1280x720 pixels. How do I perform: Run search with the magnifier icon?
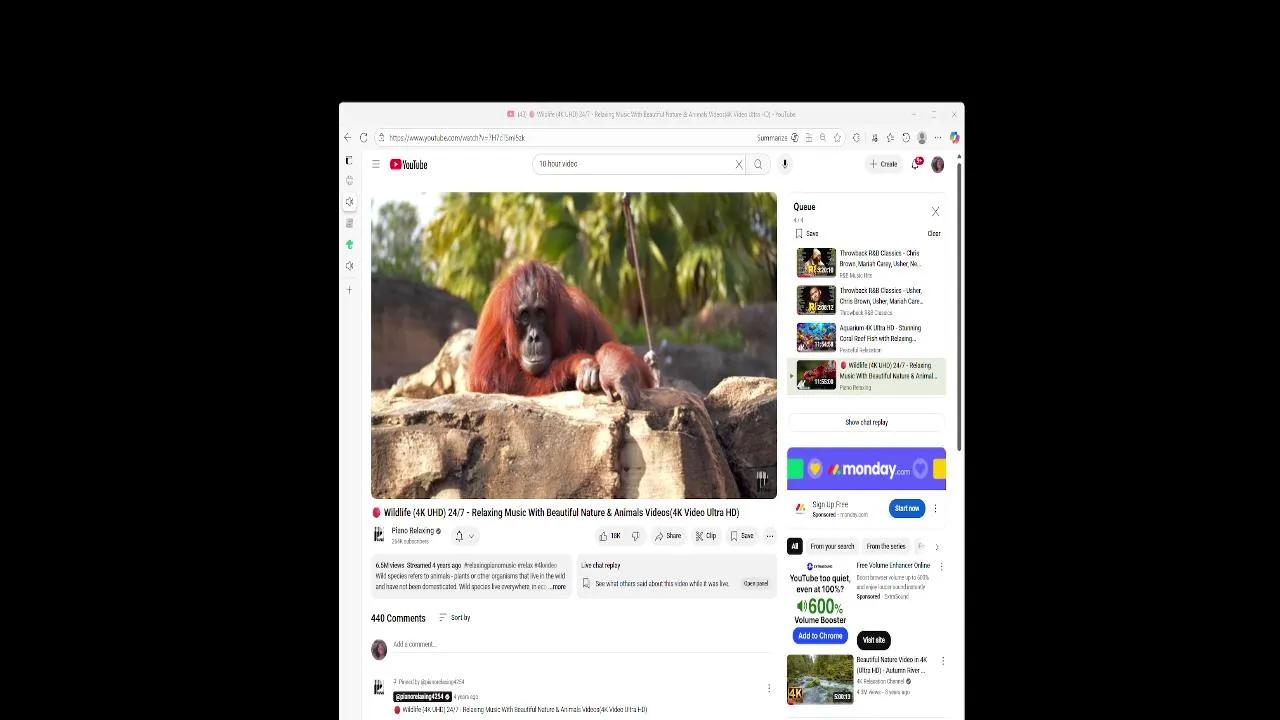click(x=758, y=164)
